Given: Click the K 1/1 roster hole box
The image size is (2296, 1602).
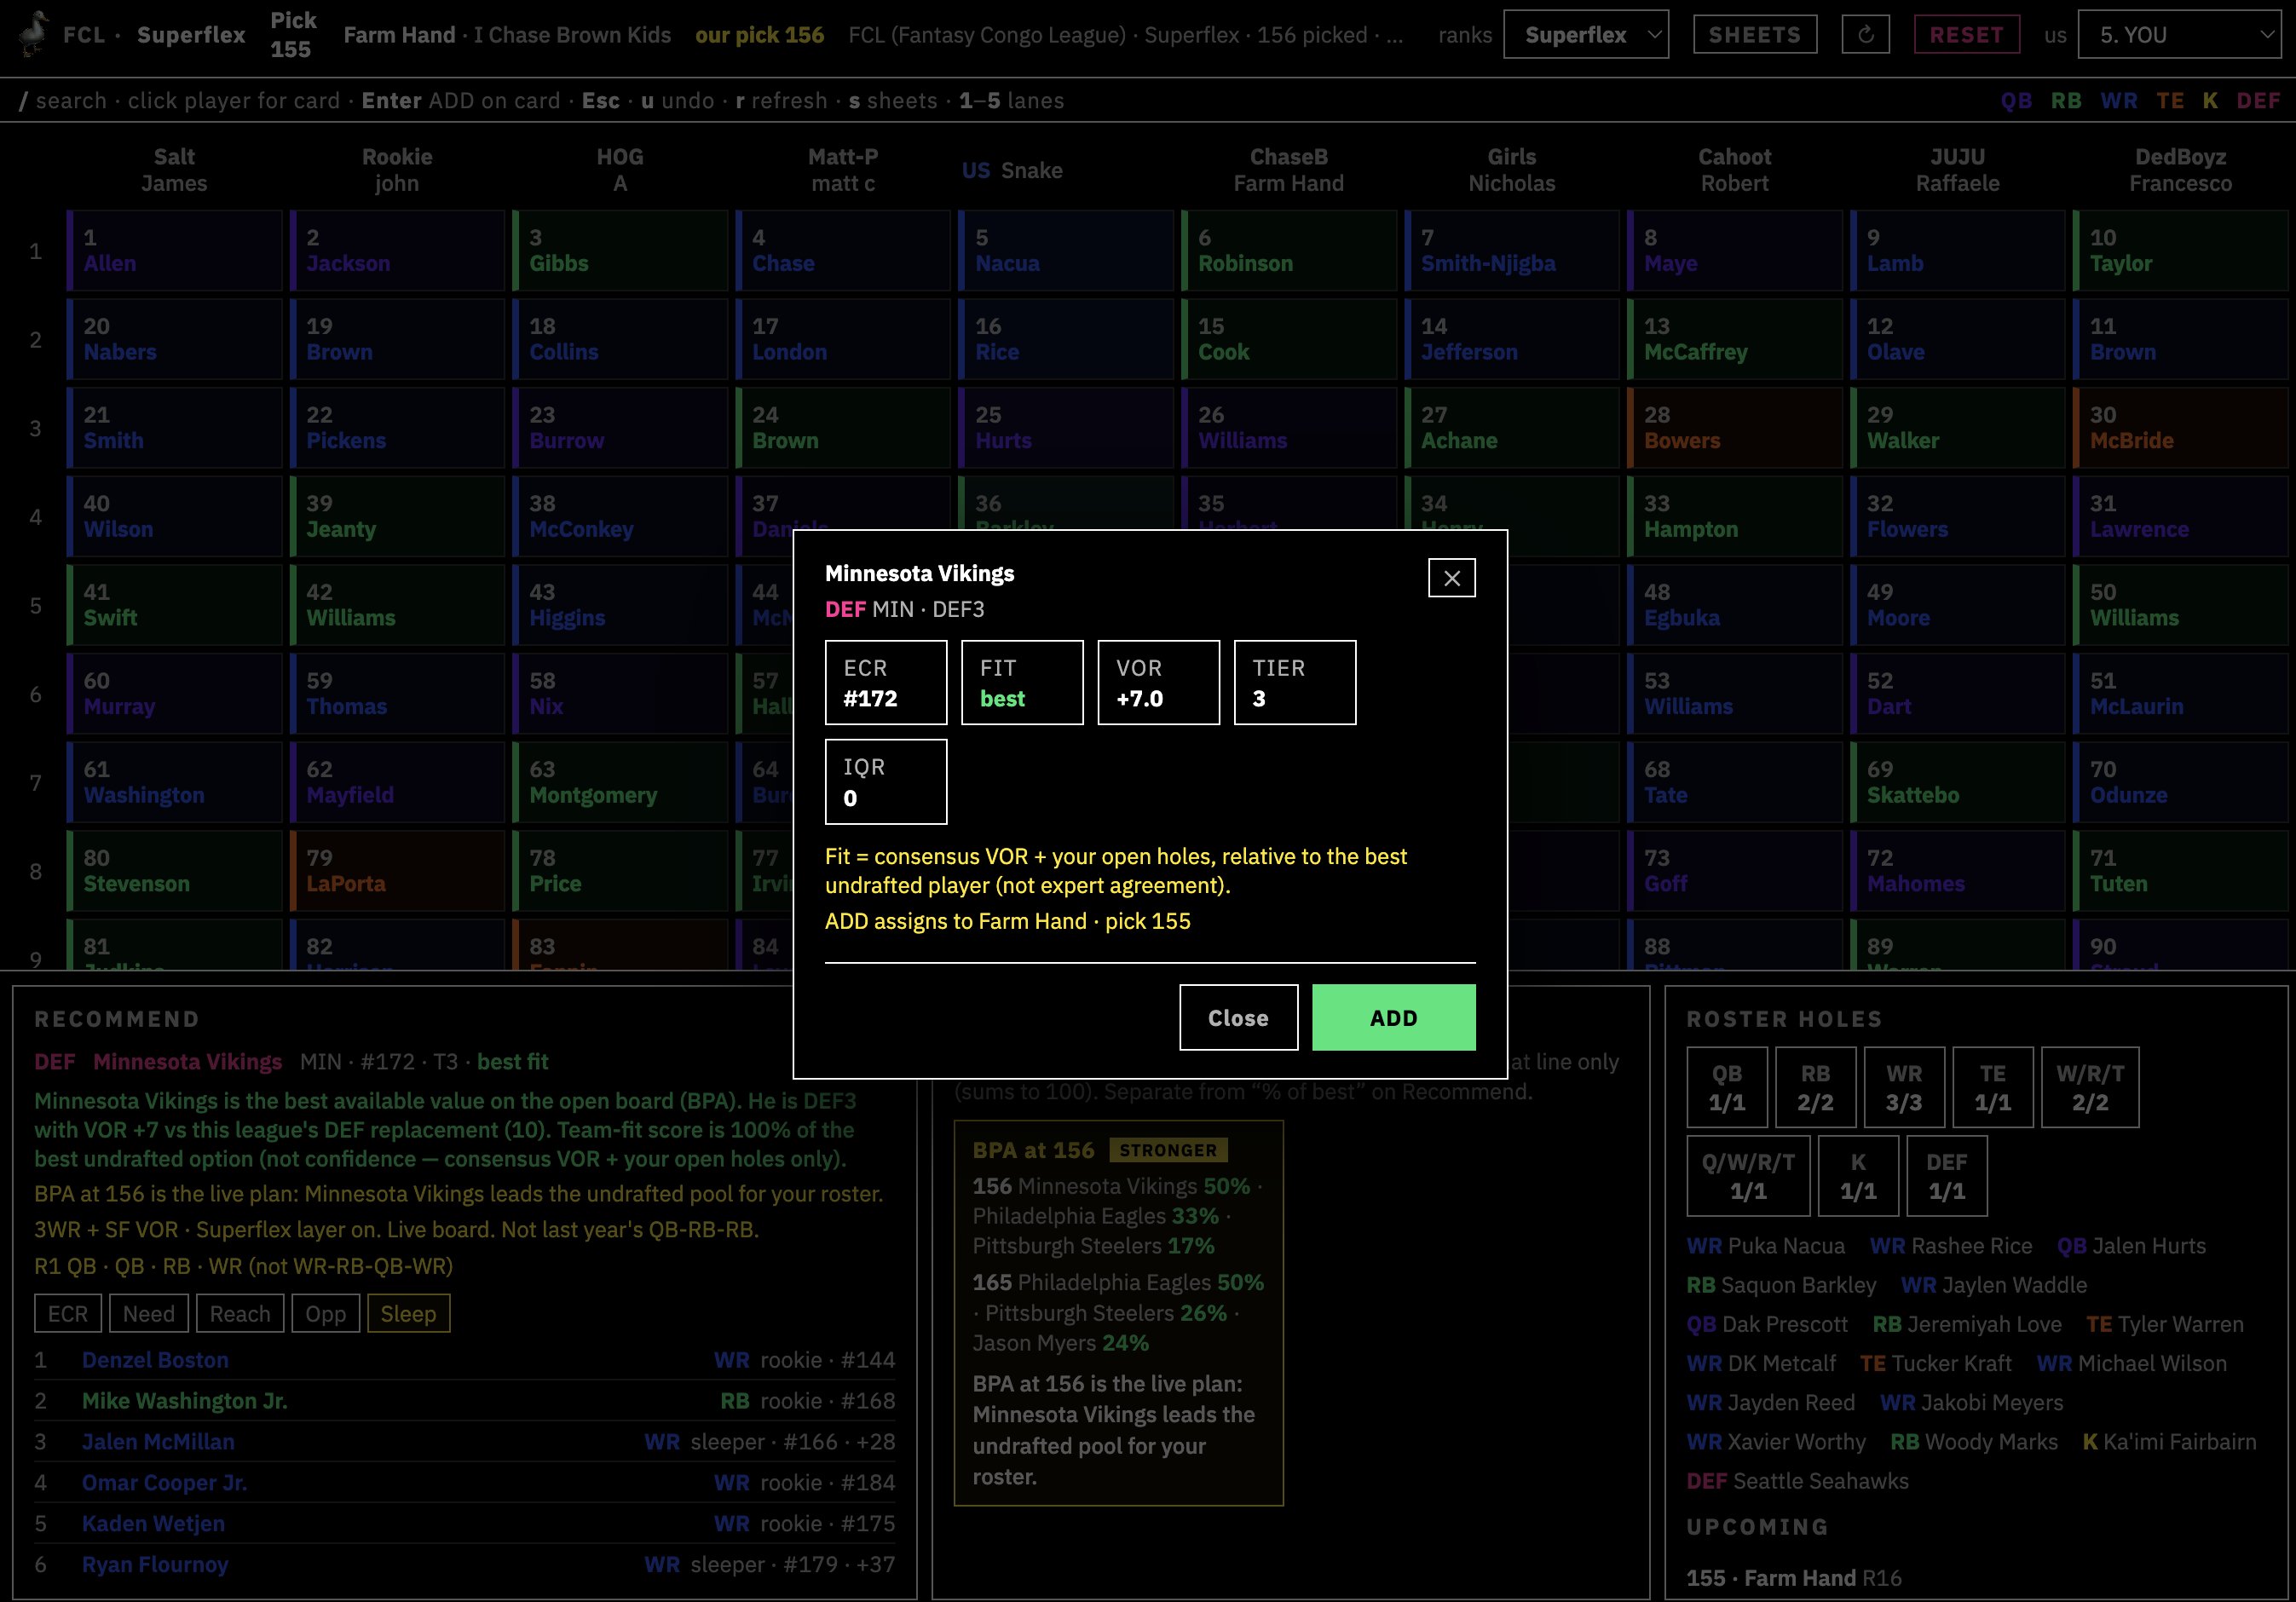Looking at the screenshot, I should pyautogui.click(x=1858, y=1176).
